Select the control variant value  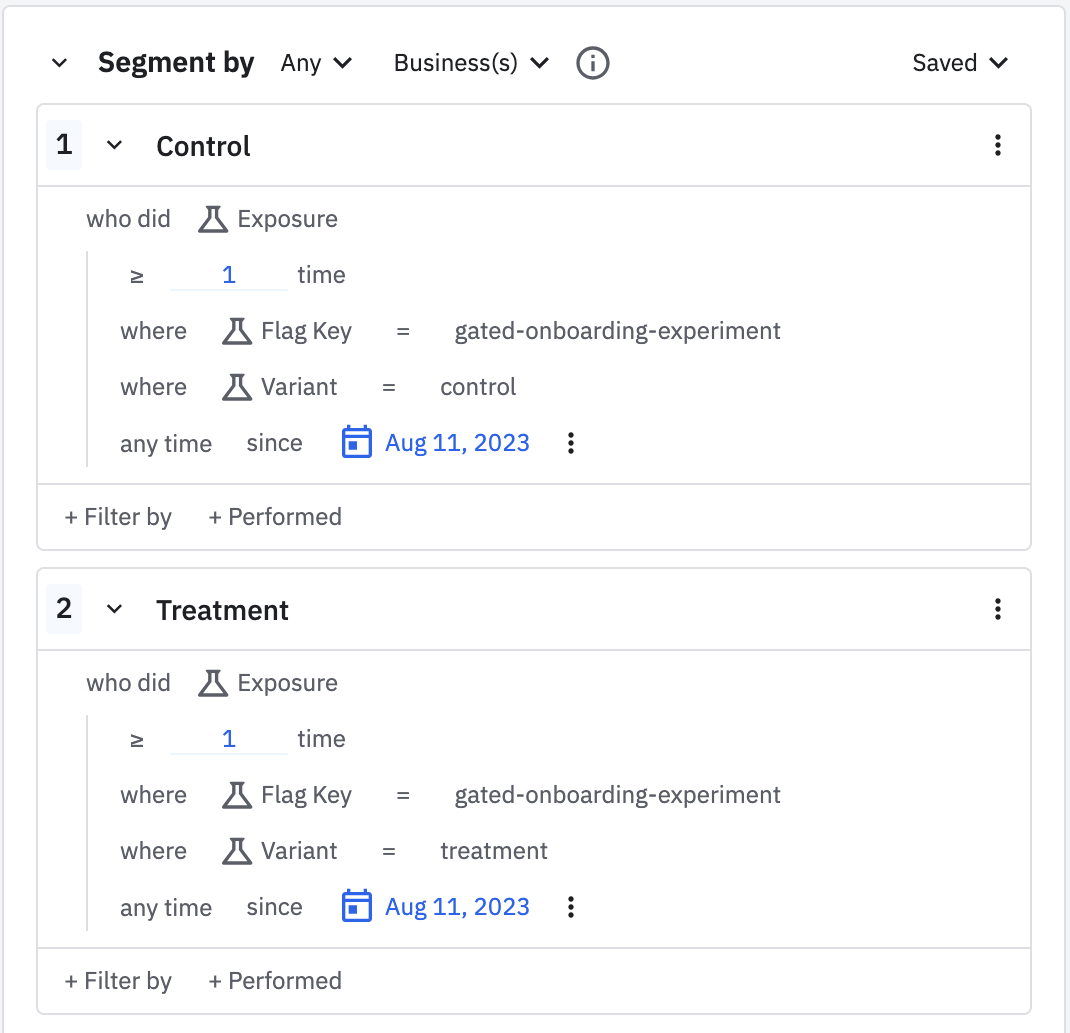(478, 387)
